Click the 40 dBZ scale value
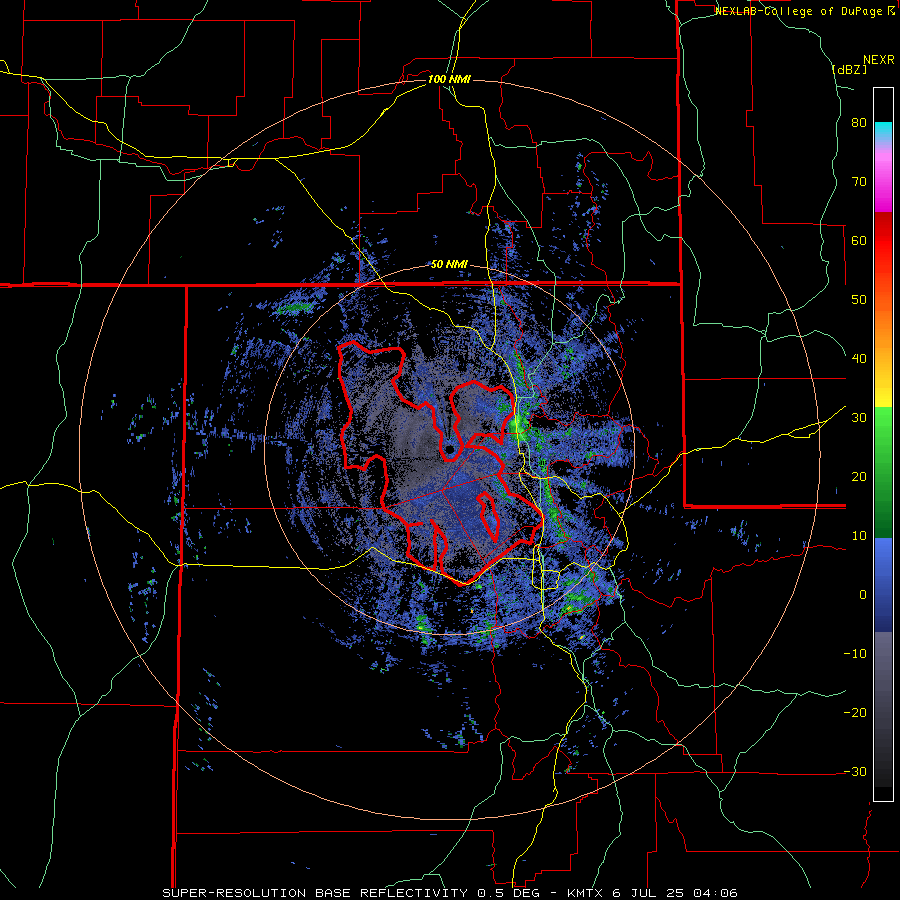 [859, 359]
